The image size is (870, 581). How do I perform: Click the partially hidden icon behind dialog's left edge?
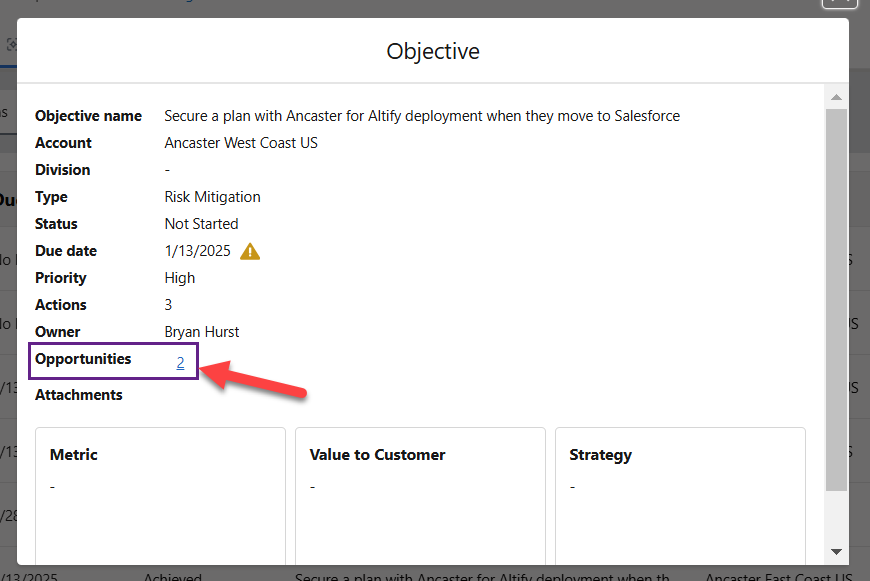pyautogui.click(x=11, y=44)
